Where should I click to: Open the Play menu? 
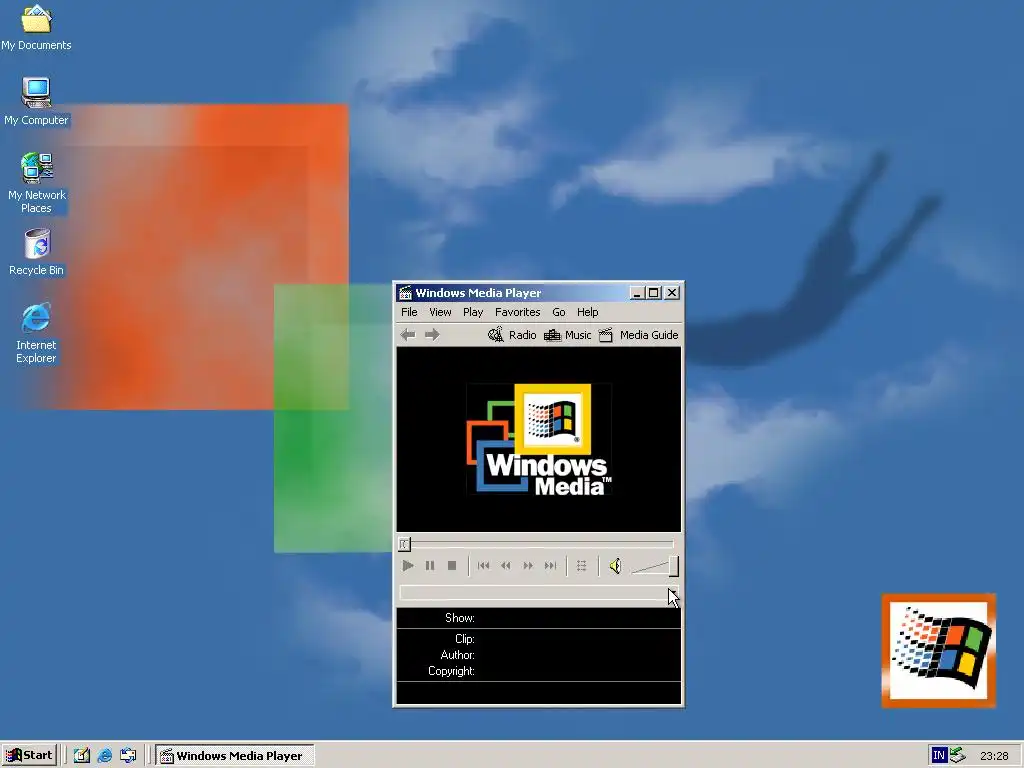point(473,312)
